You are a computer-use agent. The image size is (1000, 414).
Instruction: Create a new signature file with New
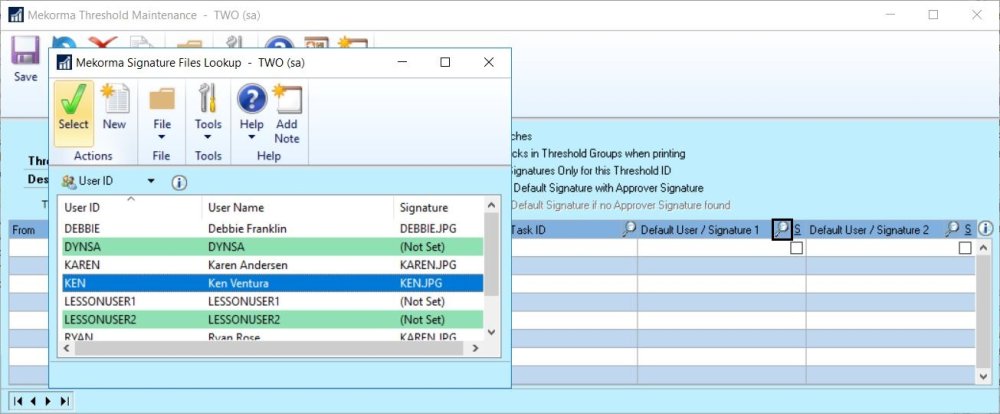(x=115, y=107)
